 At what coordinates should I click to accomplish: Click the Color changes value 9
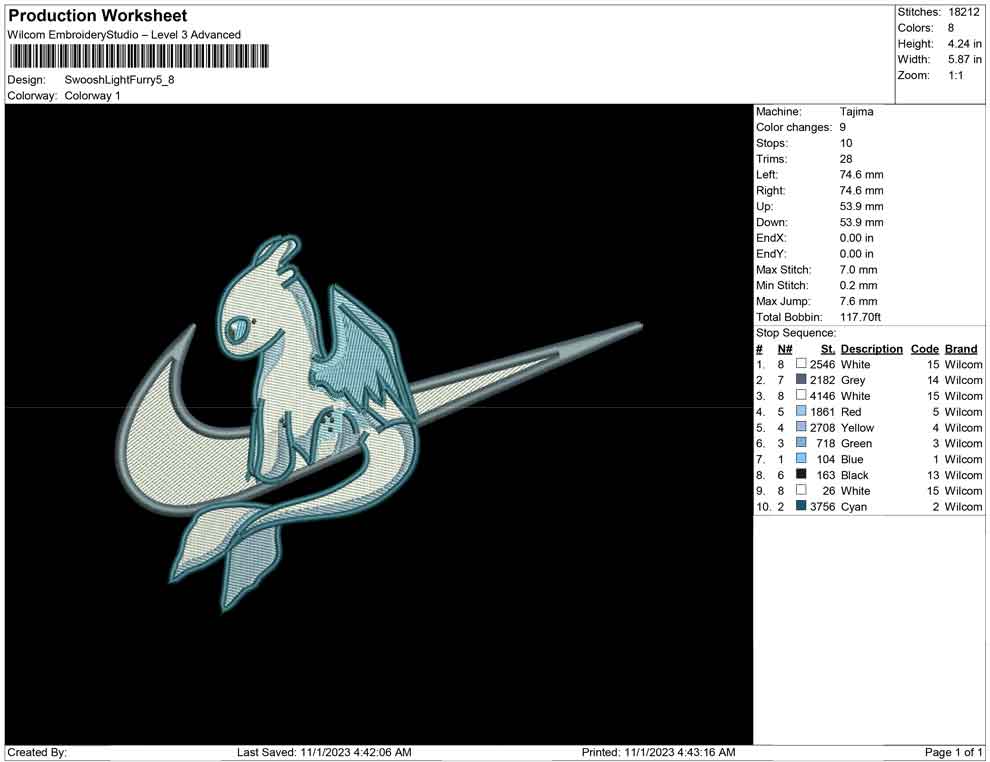click(843, 128)
